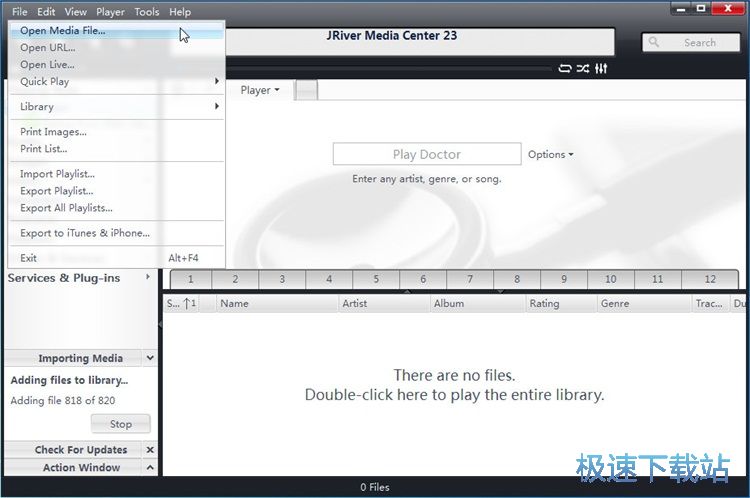Sort by the Trac... column header
The height and width of the screenshot is (498, 750).
tap(710, 303)
